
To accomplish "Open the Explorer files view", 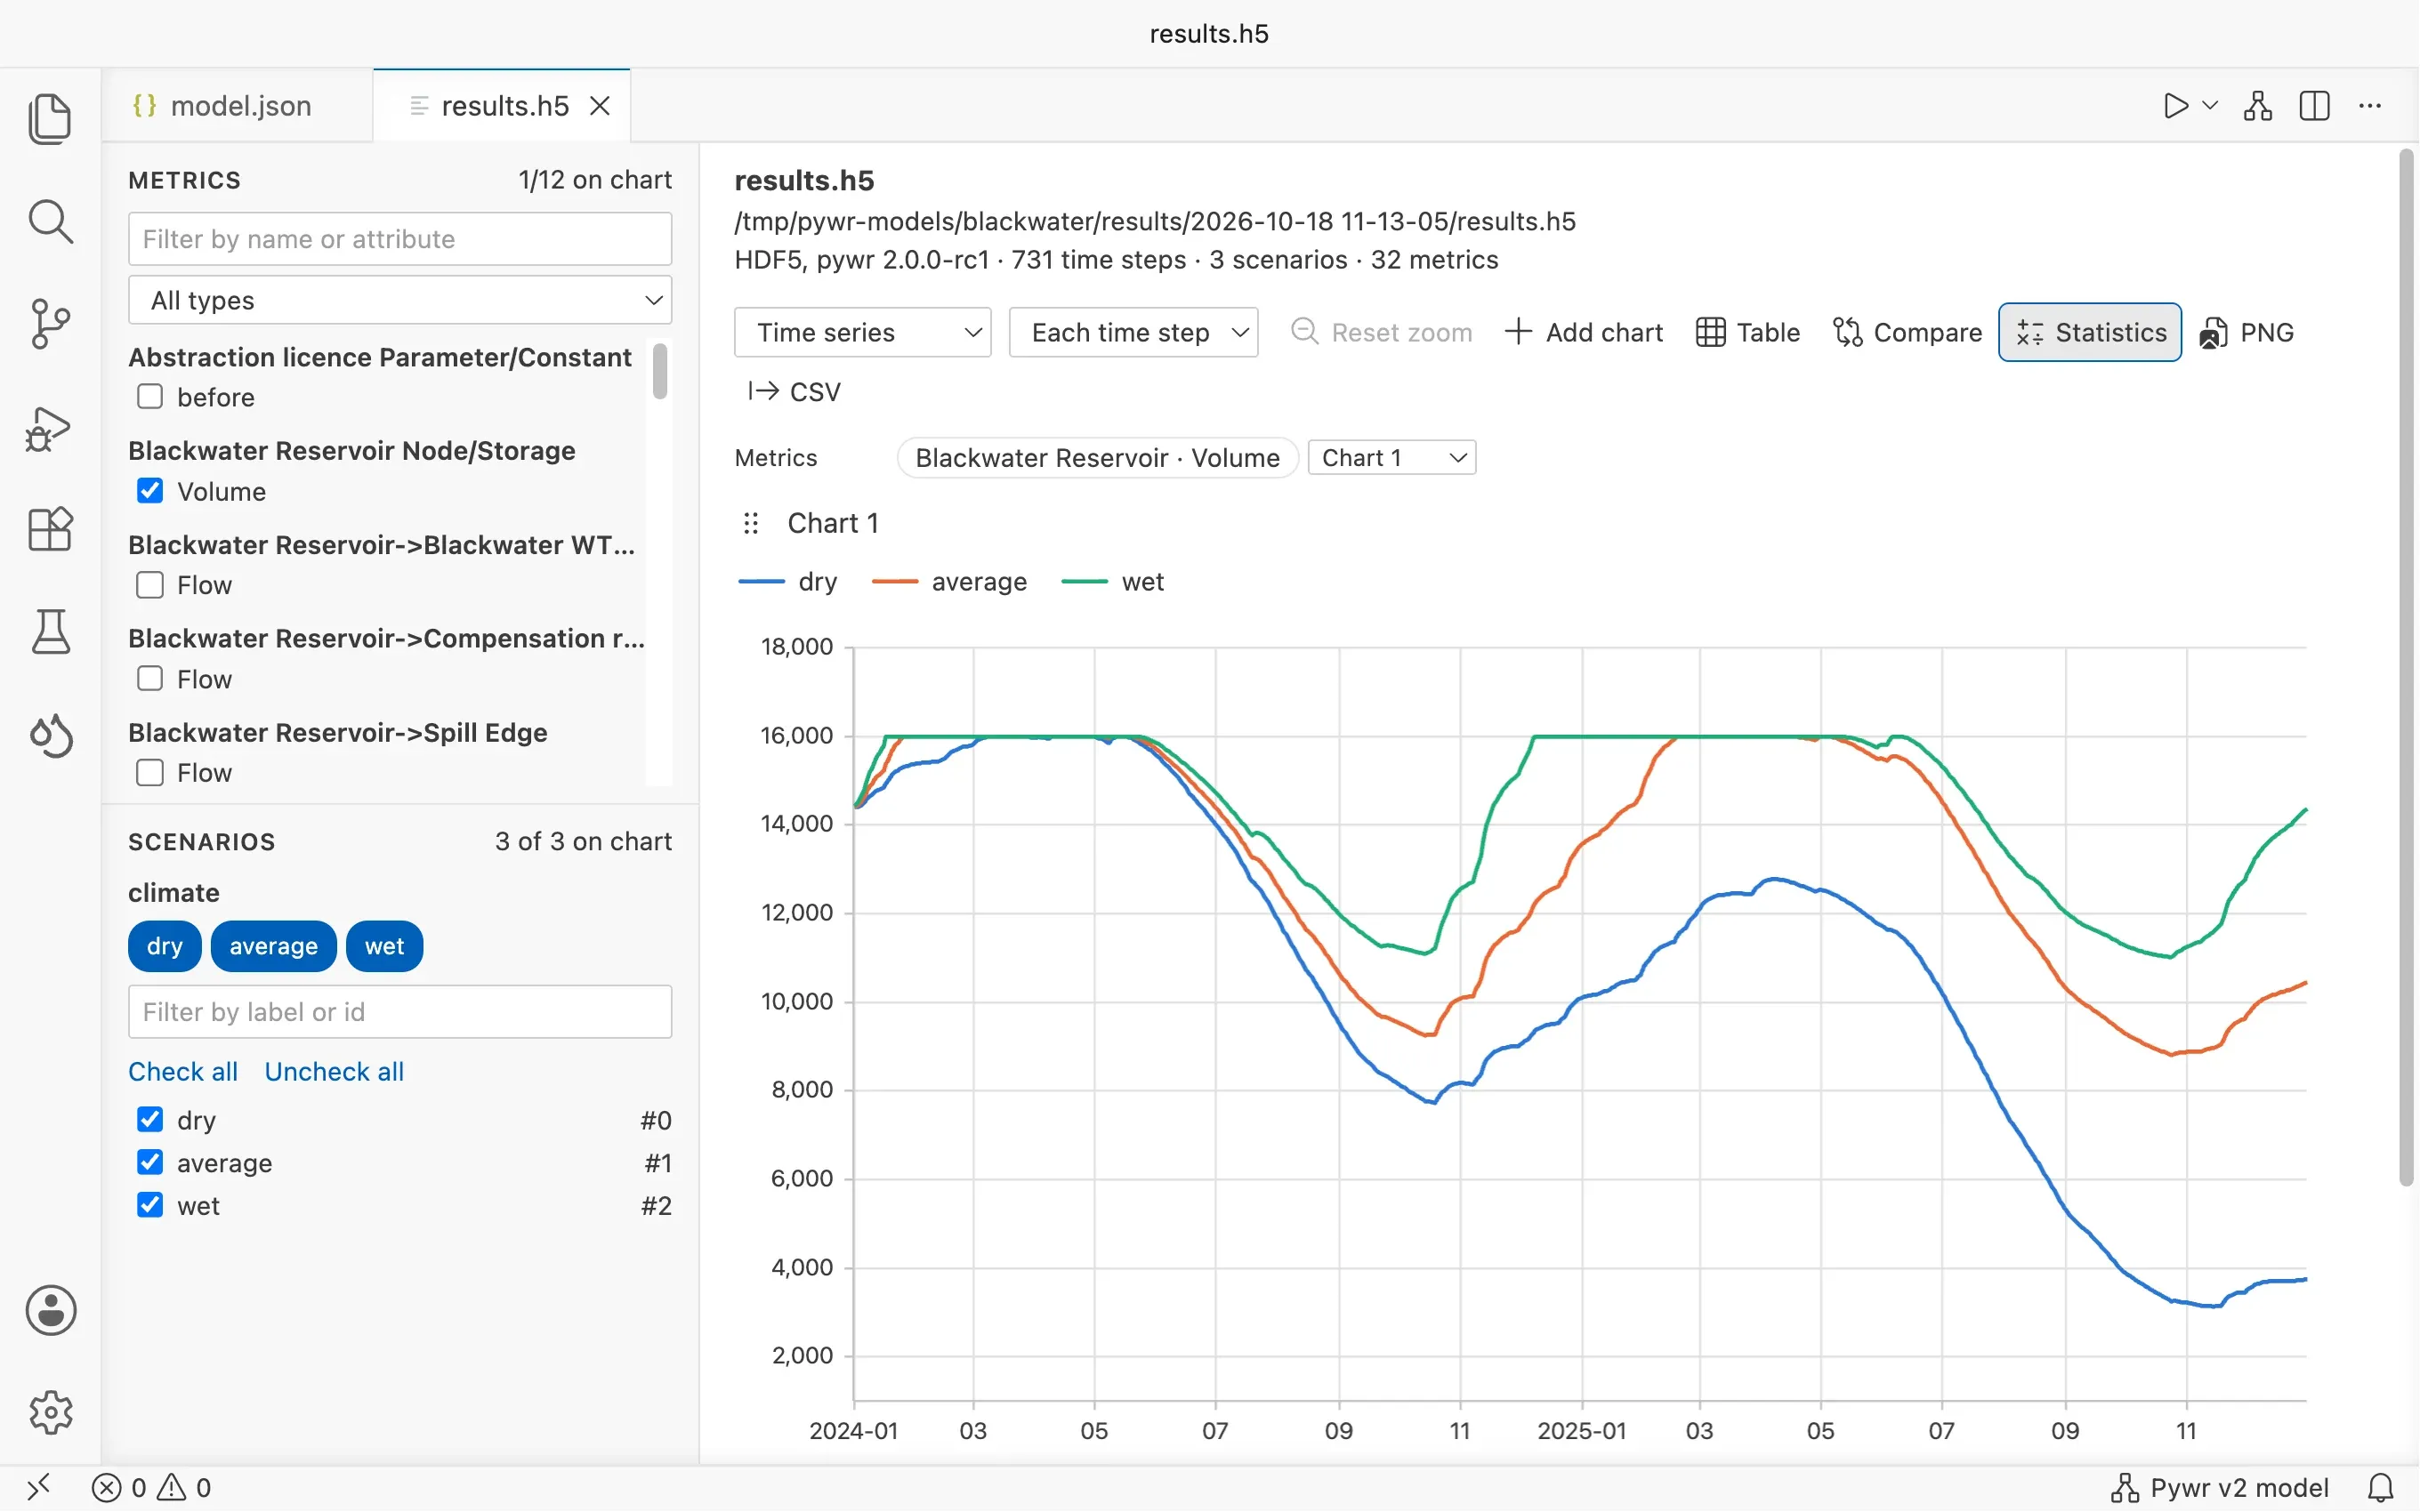I will click(x=50, y=119).
